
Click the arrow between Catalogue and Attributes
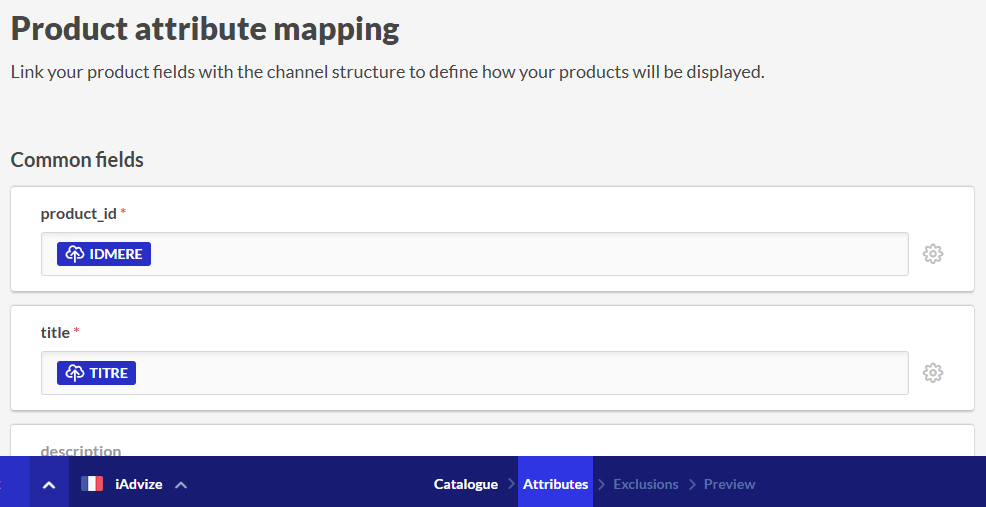[511, 485]
